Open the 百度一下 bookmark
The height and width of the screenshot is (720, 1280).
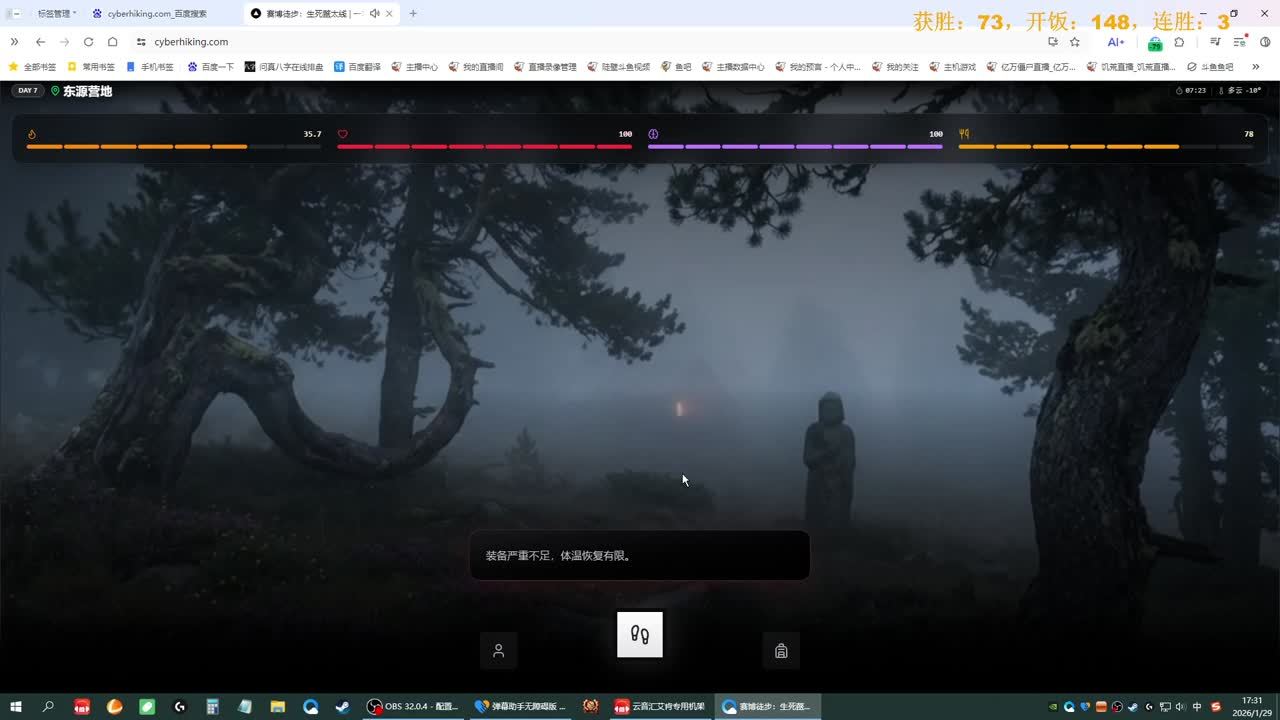[210, 67]
